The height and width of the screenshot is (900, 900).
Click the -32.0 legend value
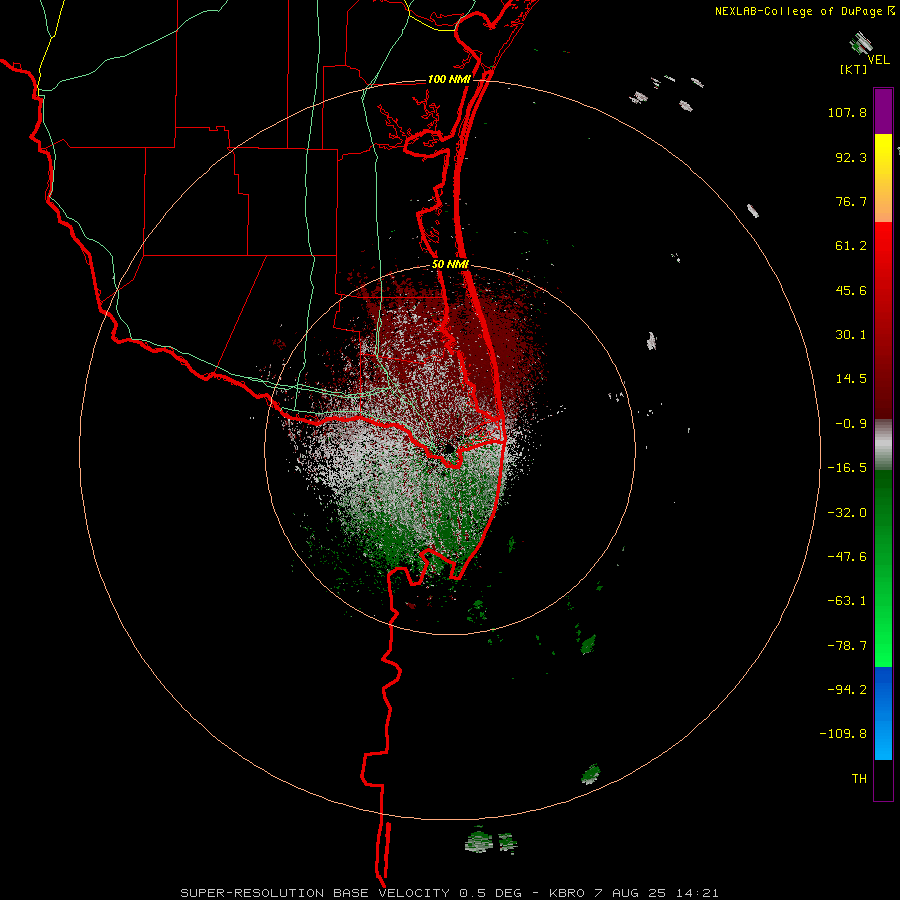click(847, 513)
